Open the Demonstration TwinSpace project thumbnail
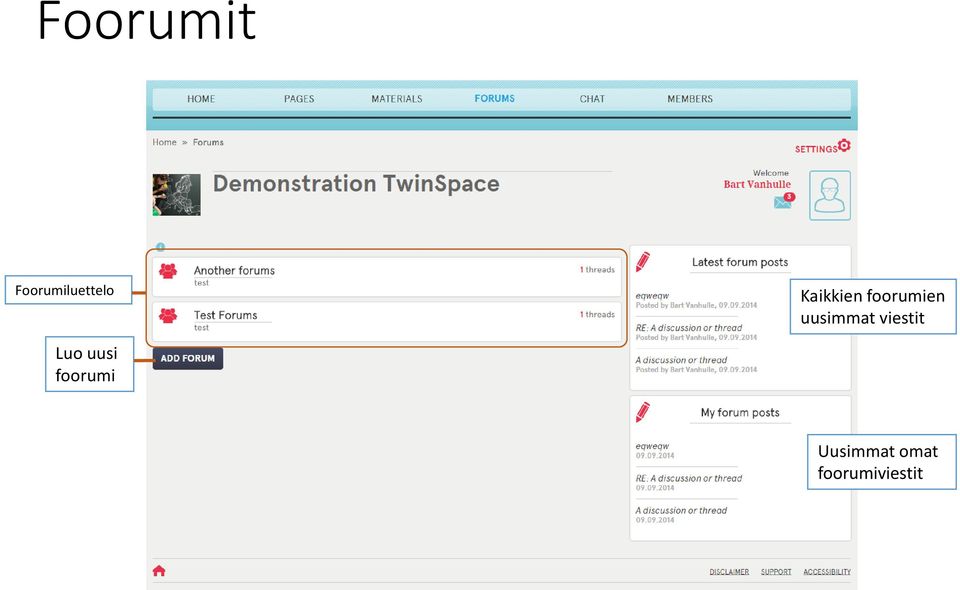Viewport: 960px width, 590px height. click(176, 195)
